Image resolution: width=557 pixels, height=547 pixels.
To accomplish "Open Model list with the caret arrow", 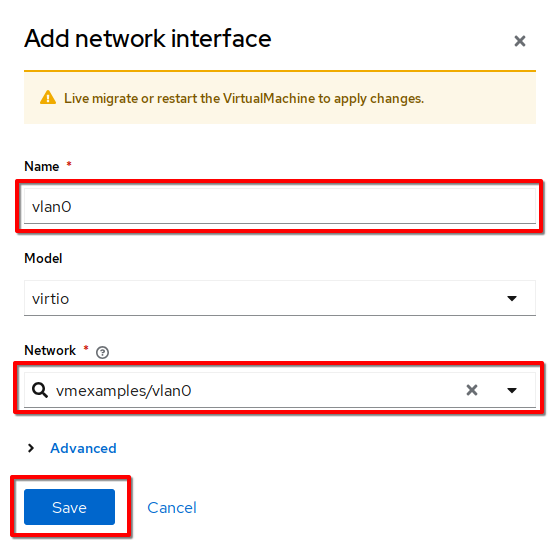I will click(x=512, y=298).
